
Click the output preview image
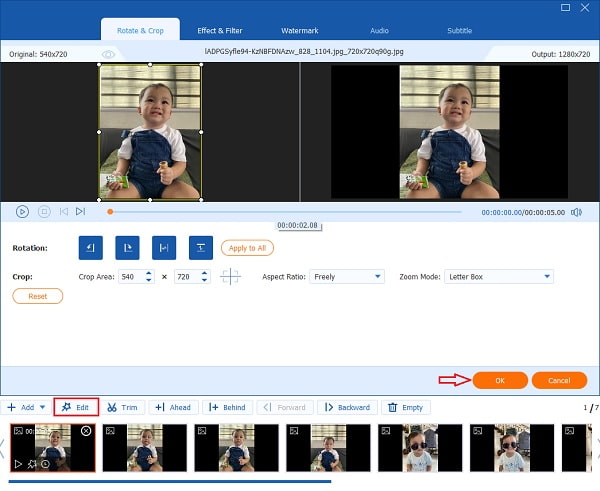[x=450, y=132]
